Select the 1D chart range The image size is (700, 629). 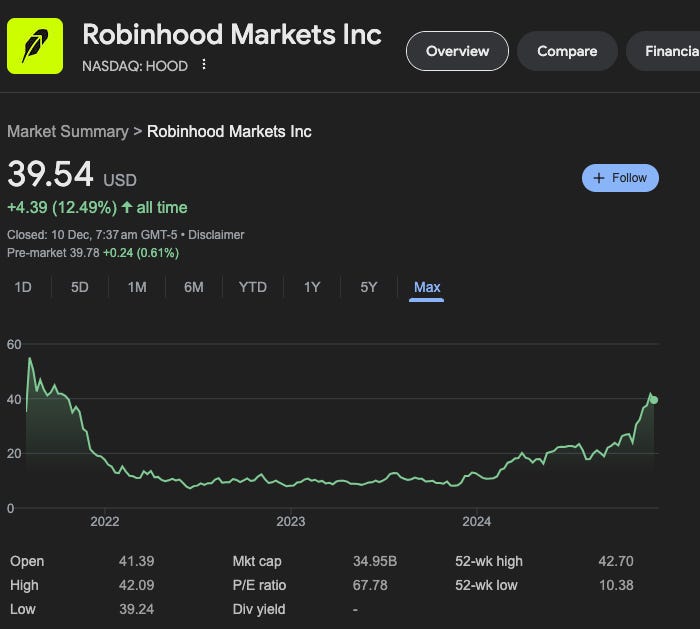click(x=23, y=287)
